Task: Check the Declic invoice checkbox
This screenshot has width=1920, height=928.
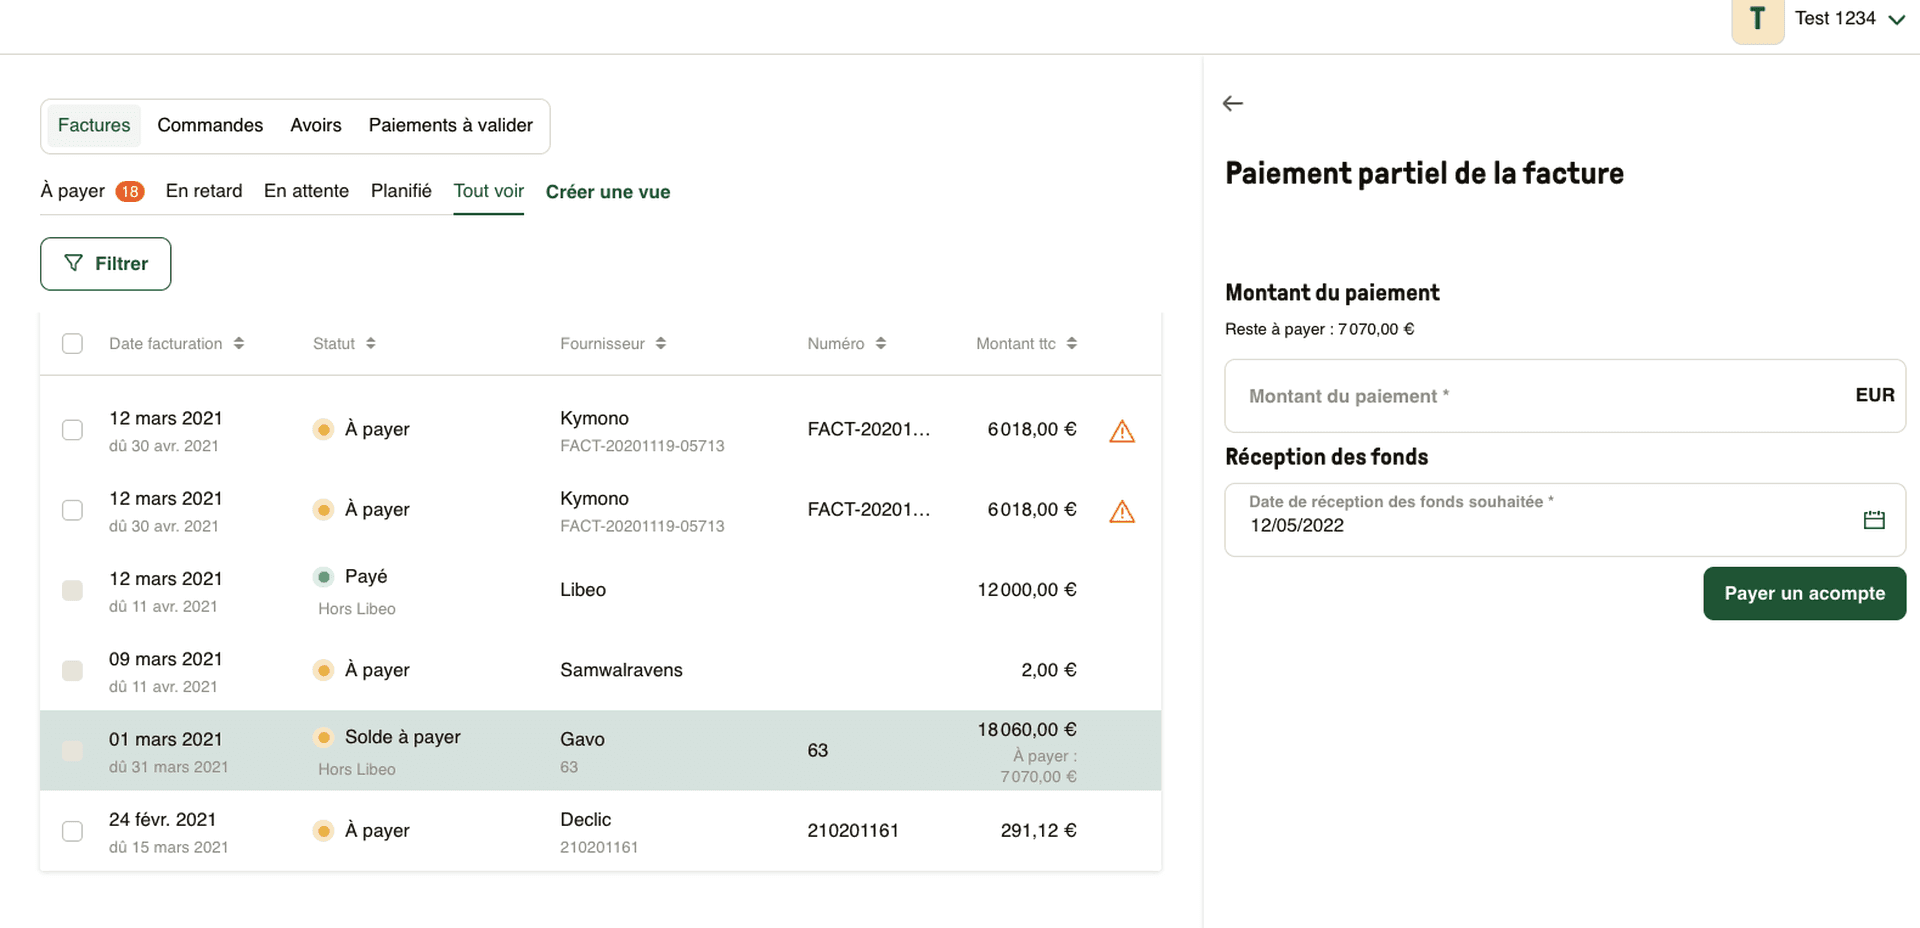Action: point(72,831)
